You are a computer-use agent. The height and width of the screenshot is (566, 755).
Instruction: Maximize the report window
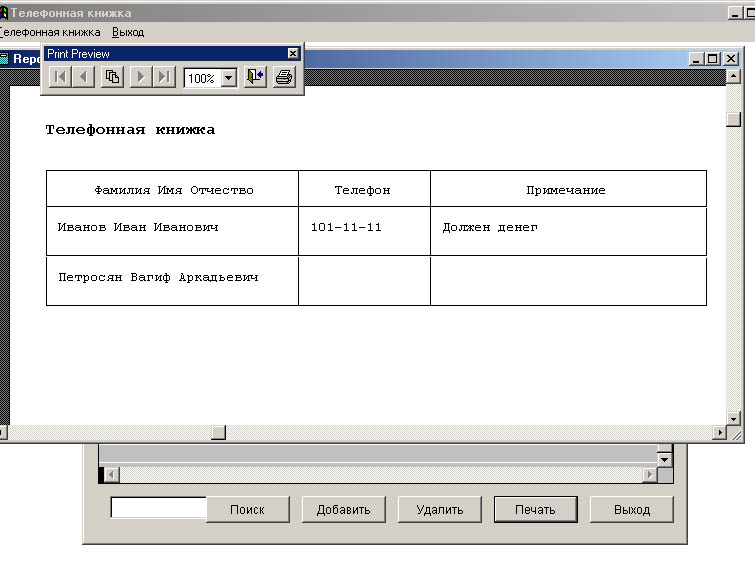712,59
